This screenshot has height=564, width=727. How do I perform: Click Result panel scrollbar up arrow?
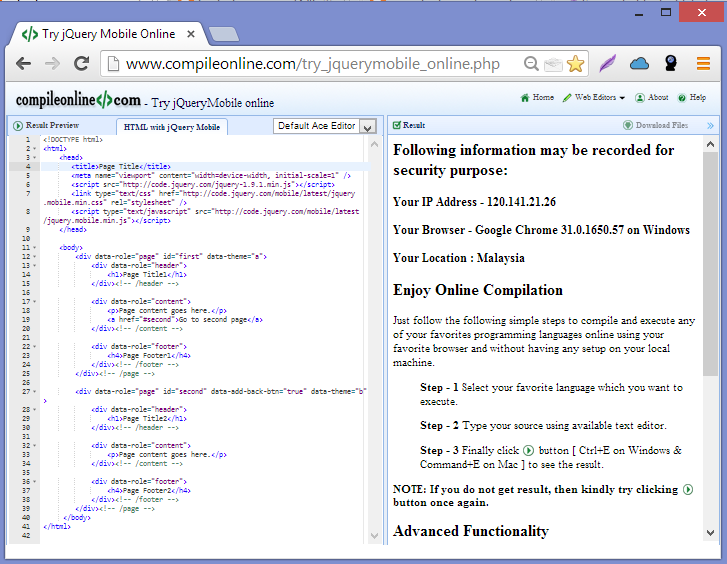point(710,144)
